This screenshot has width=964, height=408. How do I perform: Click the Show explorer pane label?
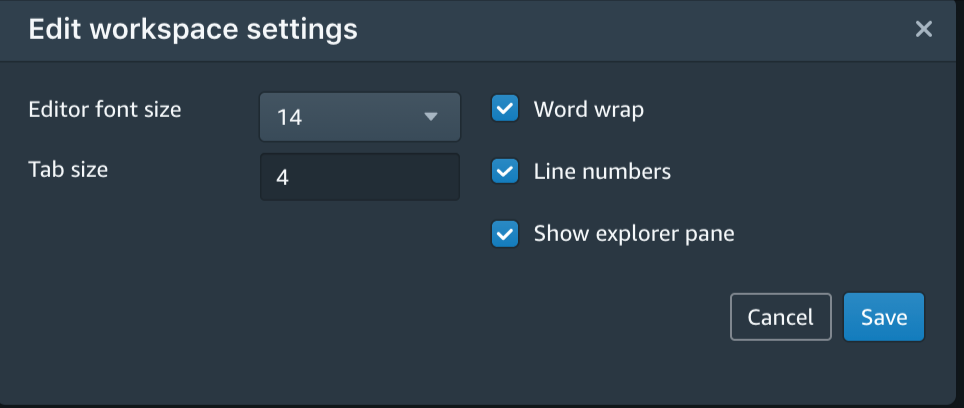(x=634, y=234)
